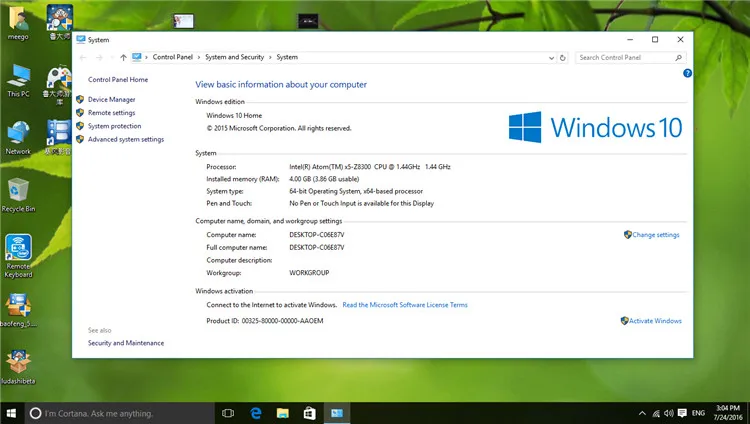Open the Store from taskbar
This screenshot has height=424, width=750.
click(x=309, y=413)
